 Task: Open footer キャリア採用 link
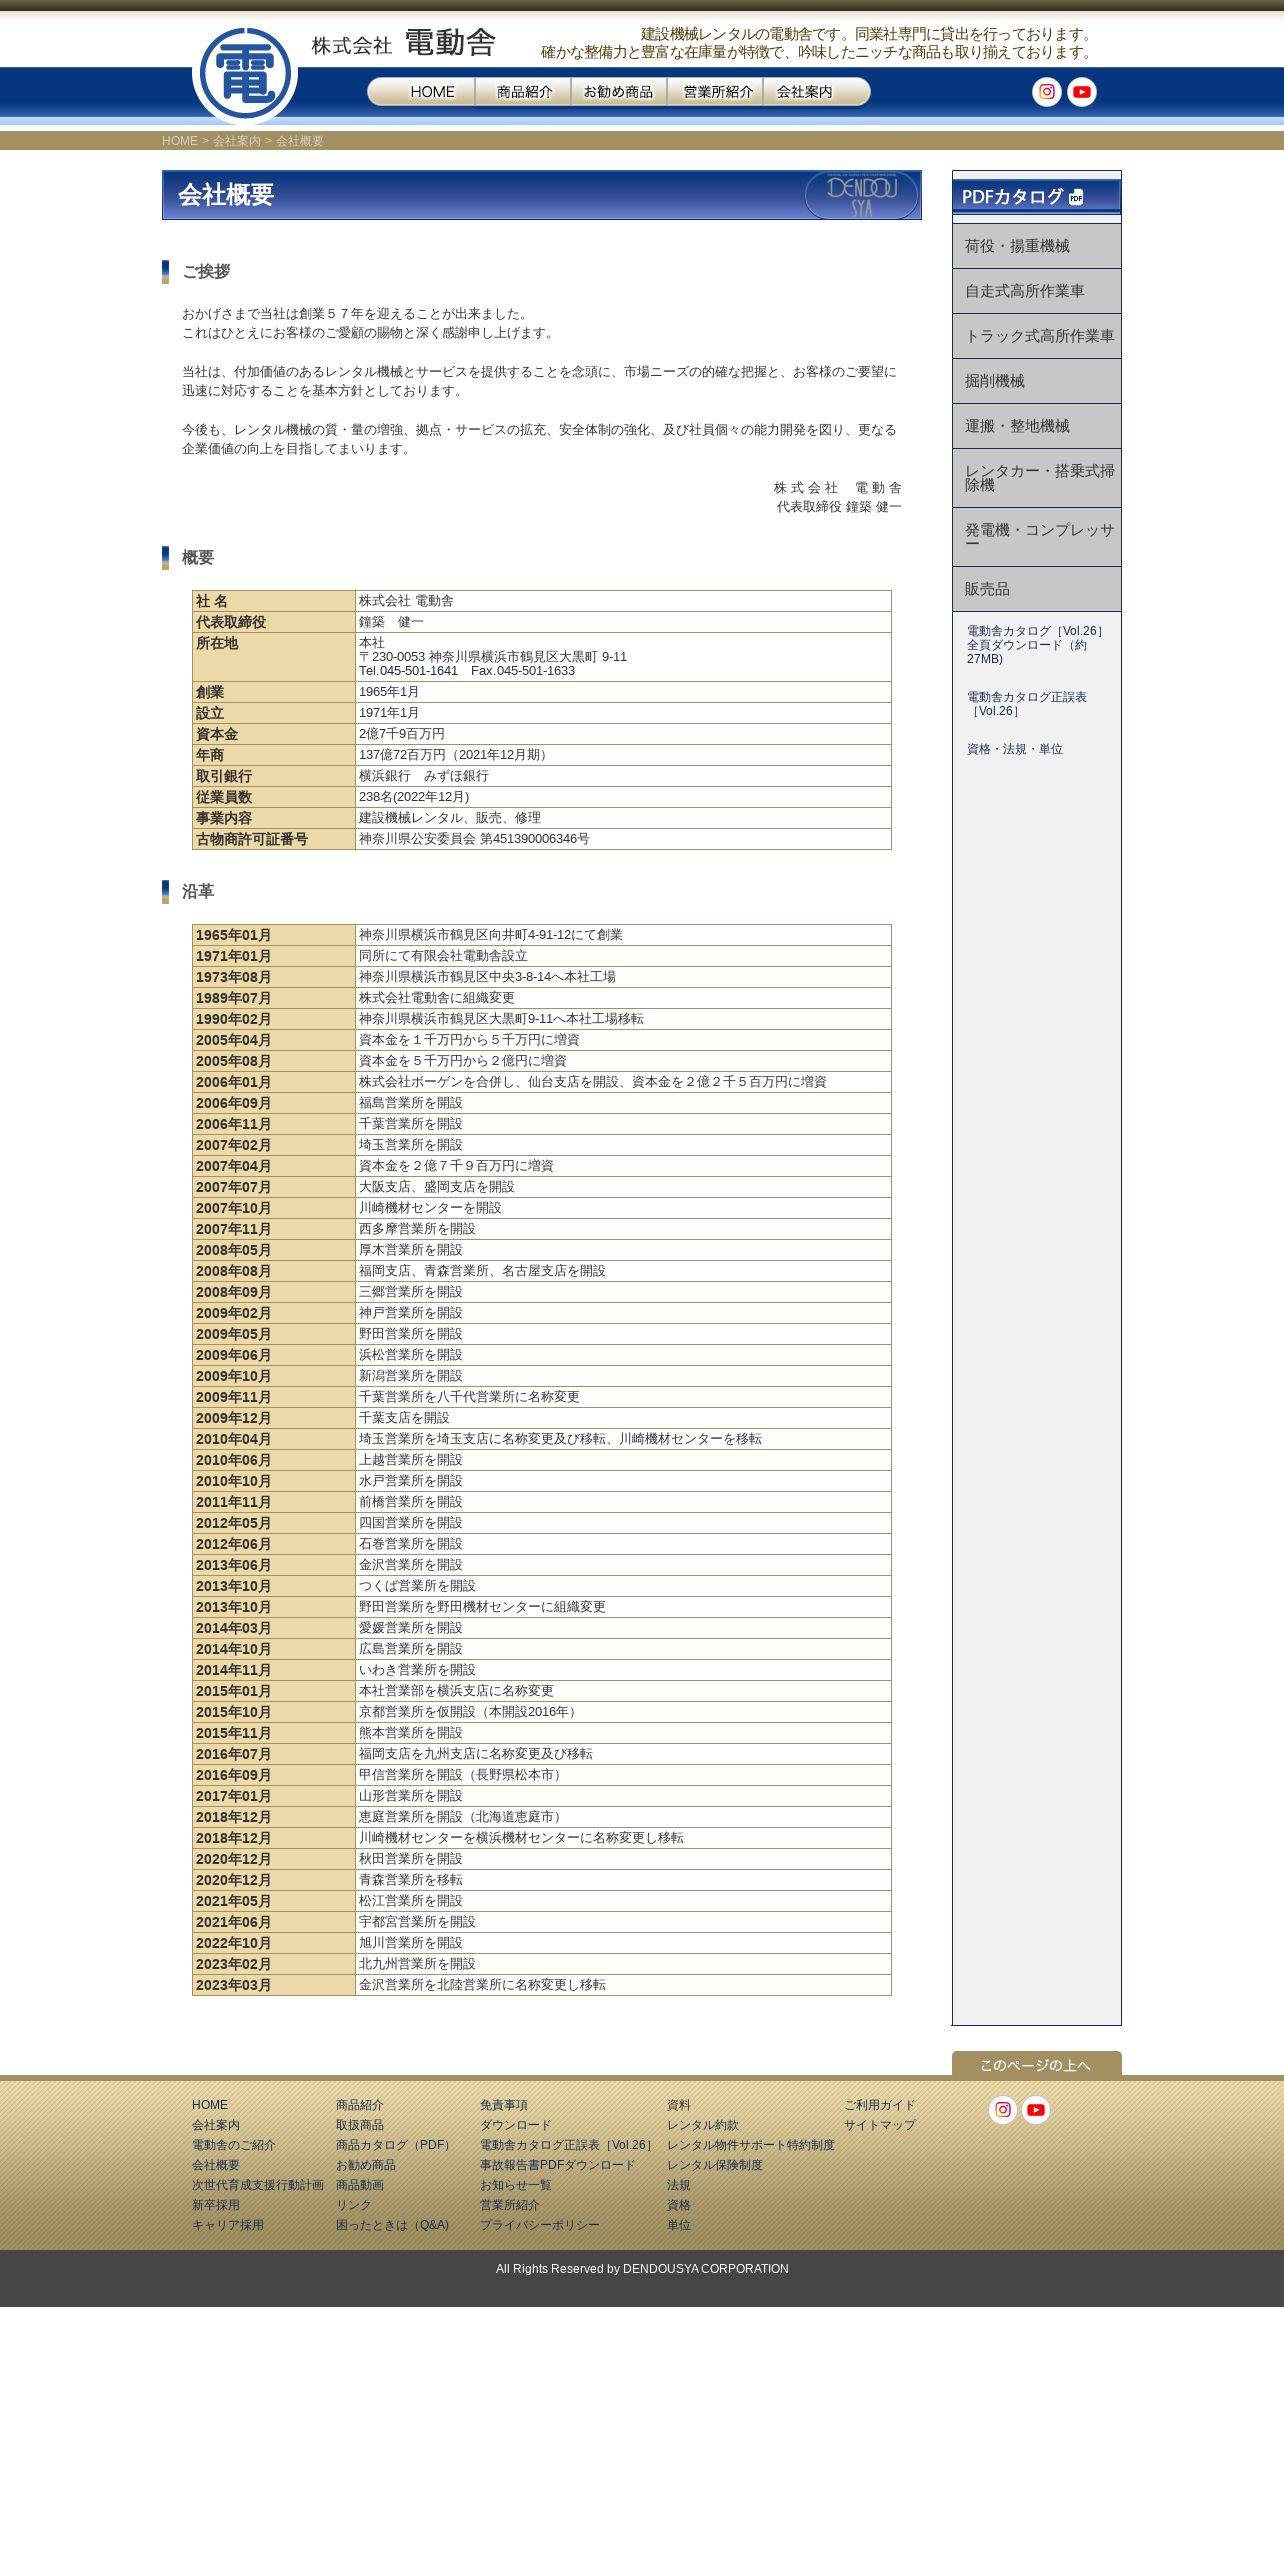point(228,2225)
